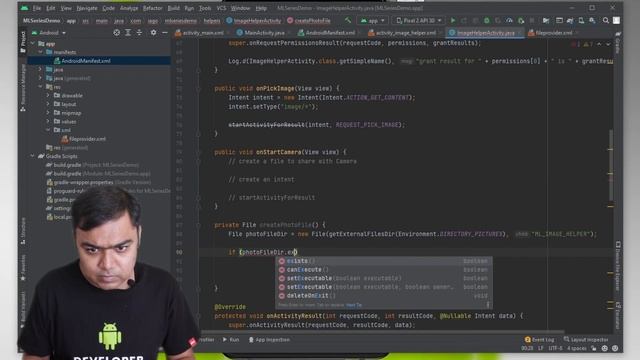640x360 pixels.
Task: Open Favorites tool window side tab
Action: click(23, 267)
